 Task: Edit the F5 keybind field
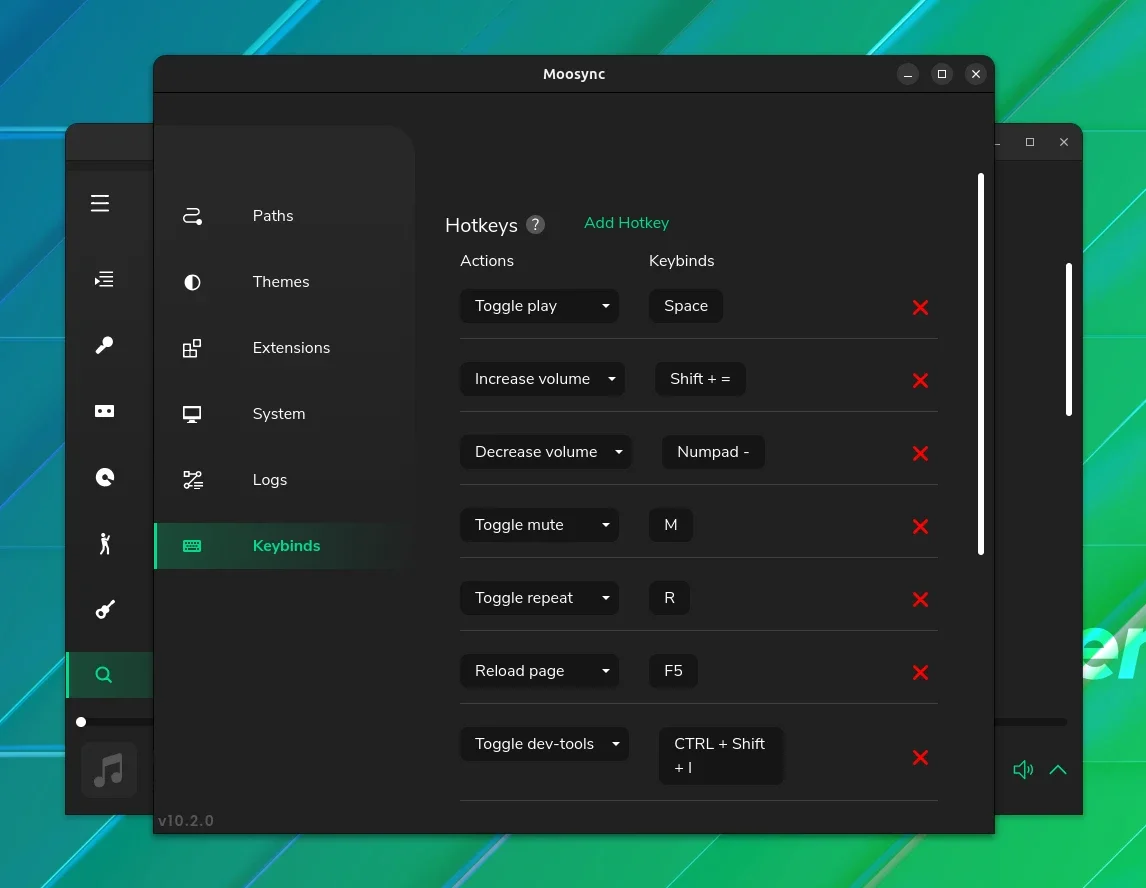pyautogui.click(x=673, y=671)
